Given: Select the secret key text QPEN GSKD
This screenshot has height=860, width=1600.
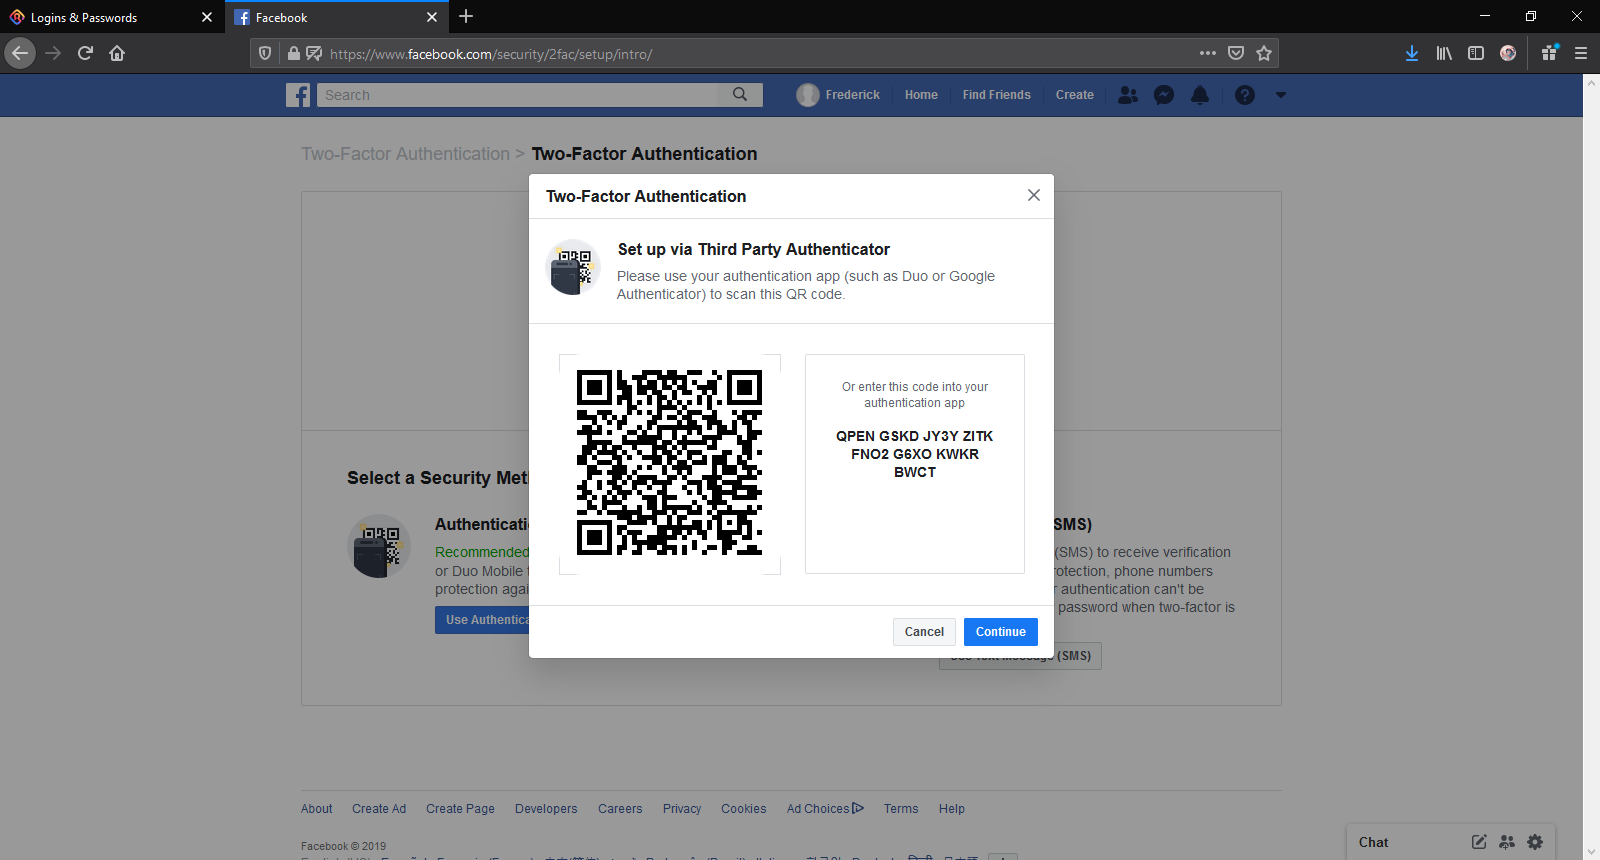Looking at the screenshot, I should tap(876, 436).
